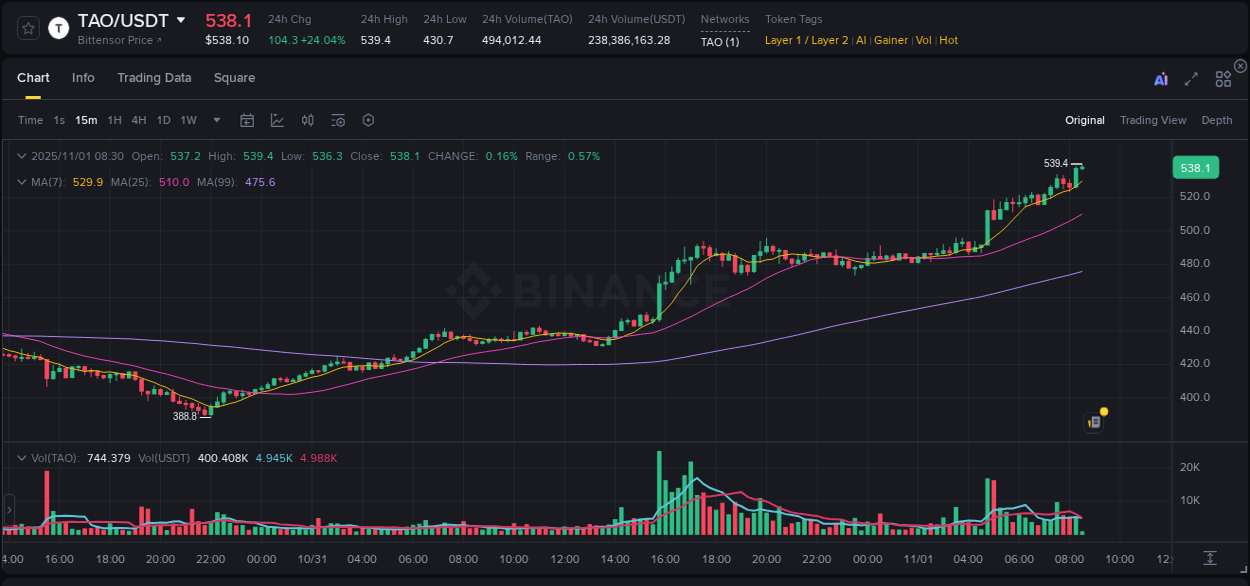
Task: Open the Trading Data tab
Action: pyautogui.click(x=154, y=77)
